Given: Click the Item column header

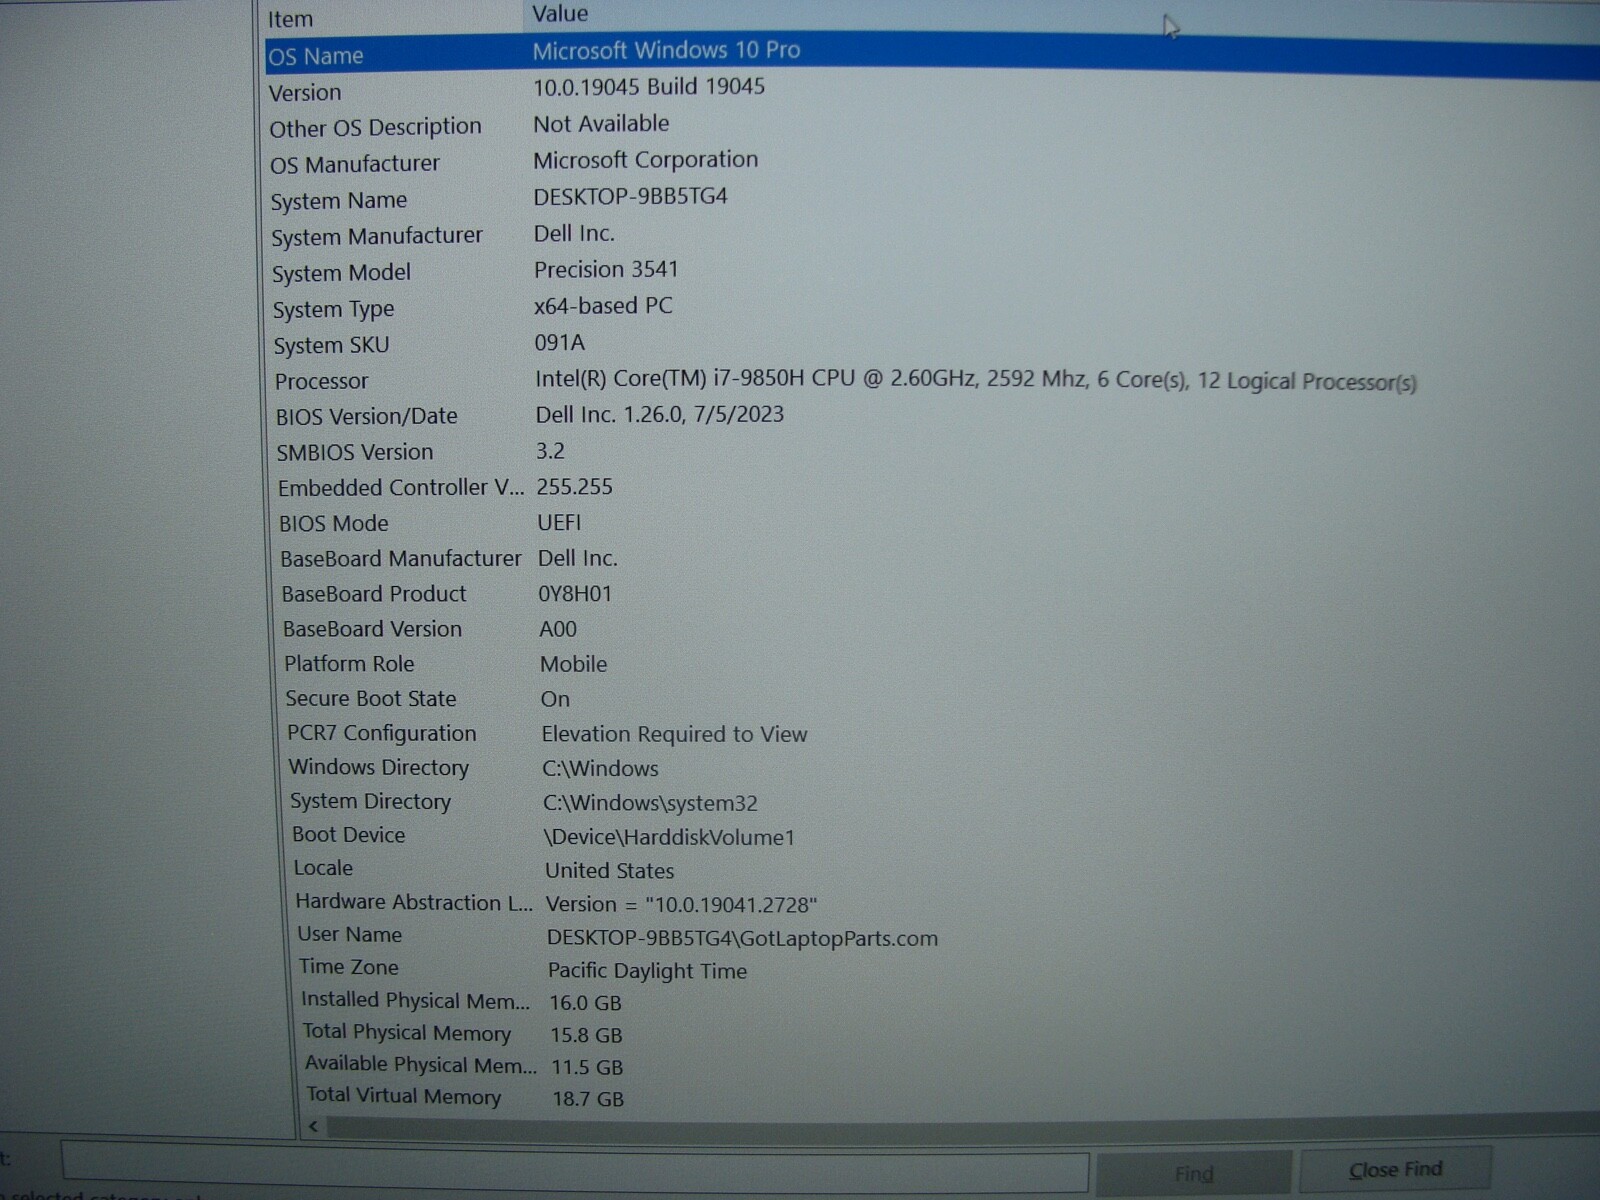Looking at the screenshot, I should pos(392,18).
